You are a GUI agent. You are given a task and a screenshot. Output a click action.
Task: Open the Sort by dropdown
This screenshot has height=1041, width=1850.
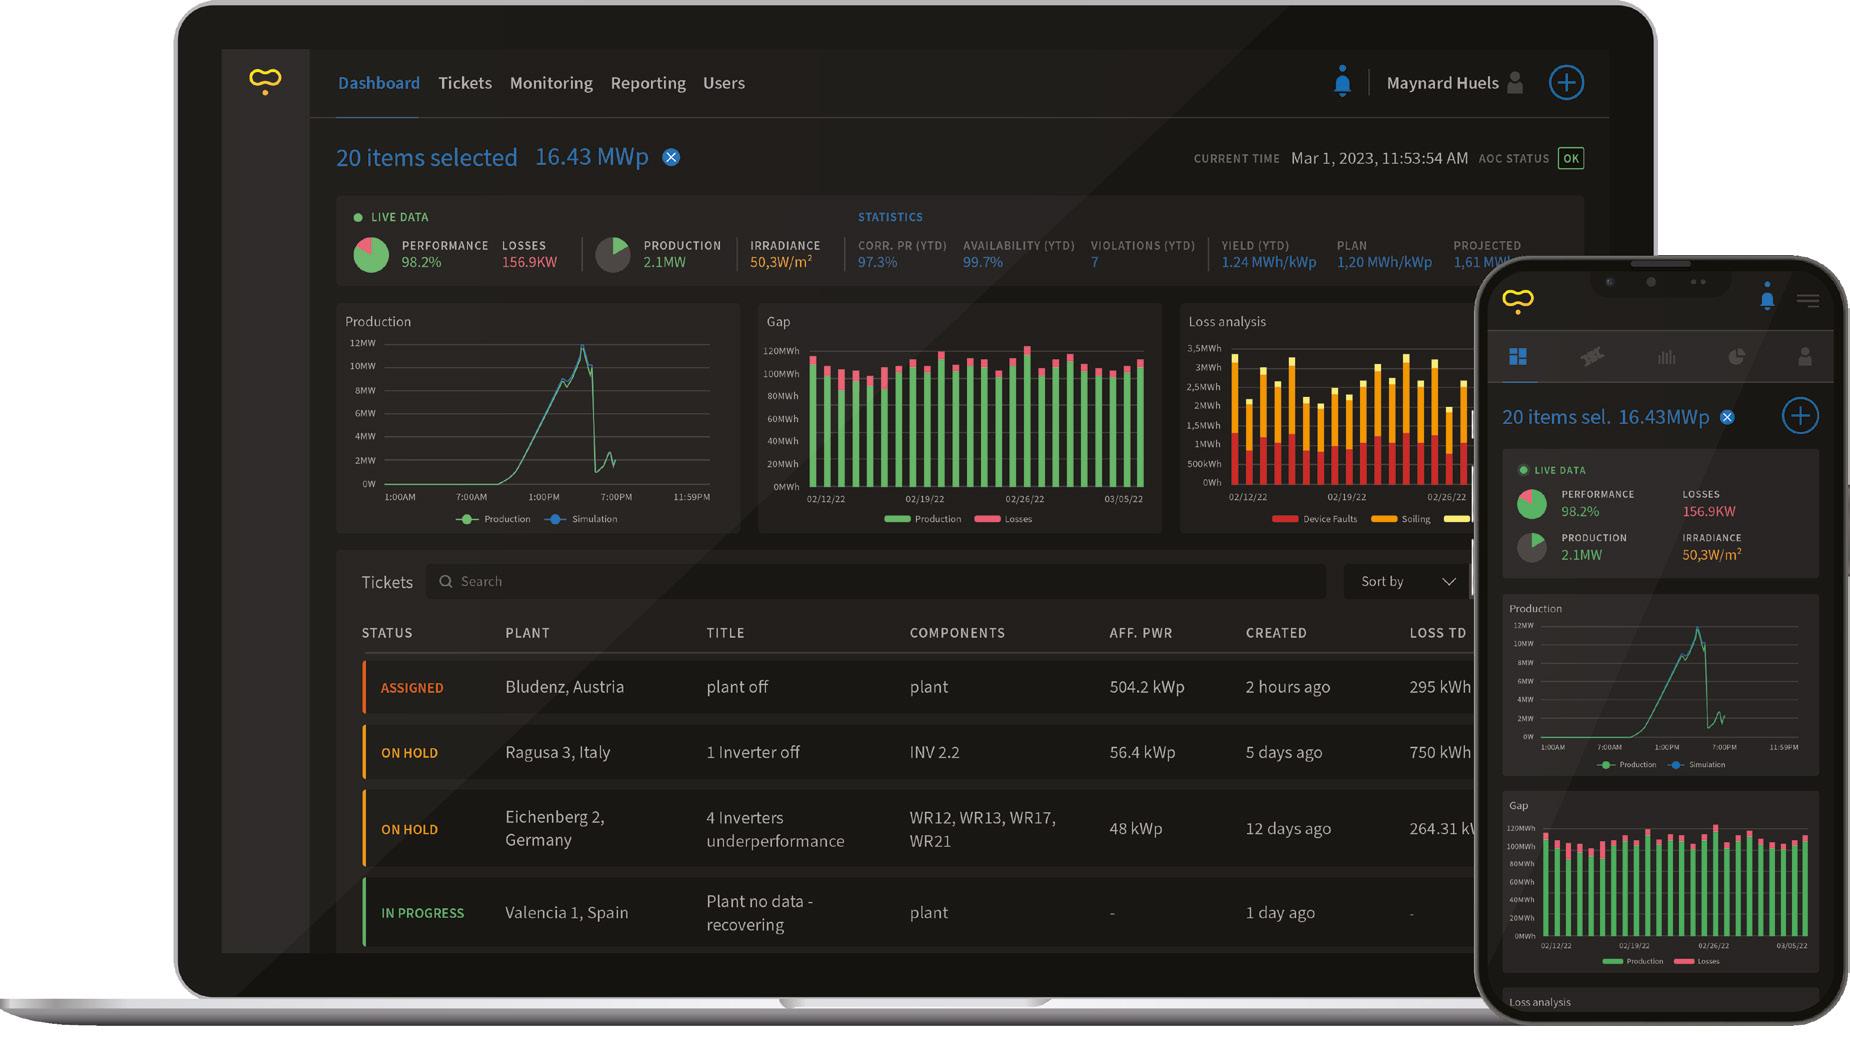point(1407,581)
